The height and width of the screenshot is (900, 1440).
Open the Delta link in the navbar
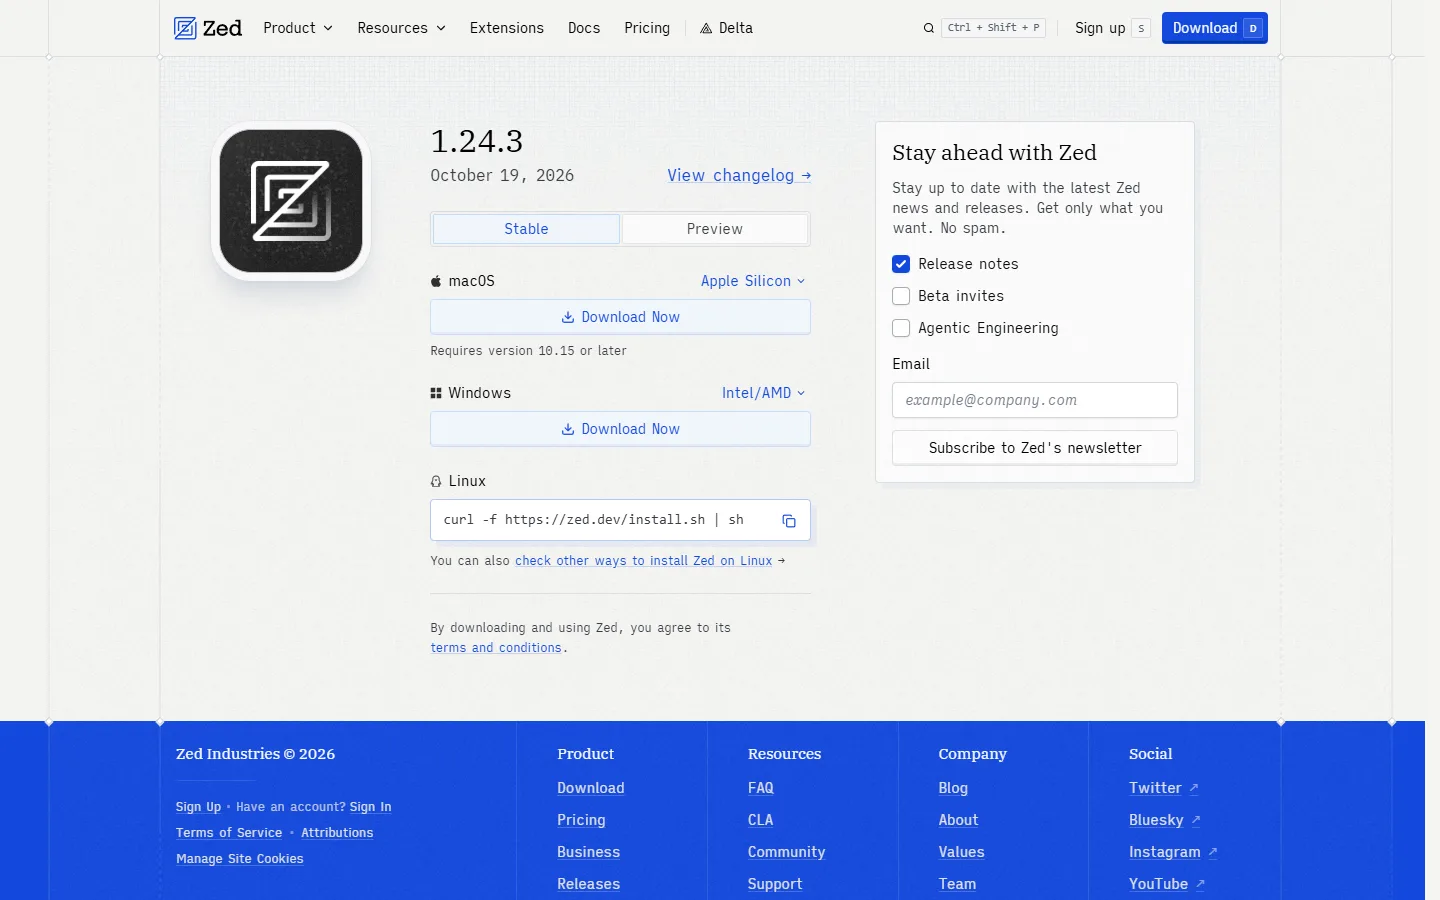point(727,28)
